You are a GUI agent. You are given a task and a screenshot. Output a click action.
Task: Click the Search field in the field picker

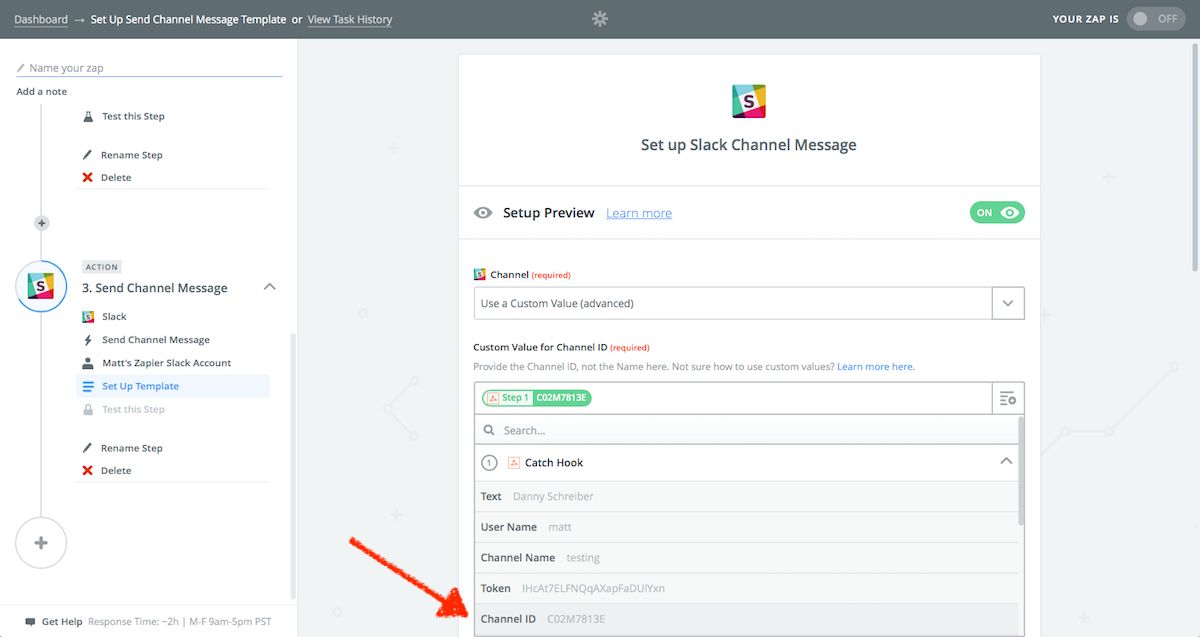745,430
